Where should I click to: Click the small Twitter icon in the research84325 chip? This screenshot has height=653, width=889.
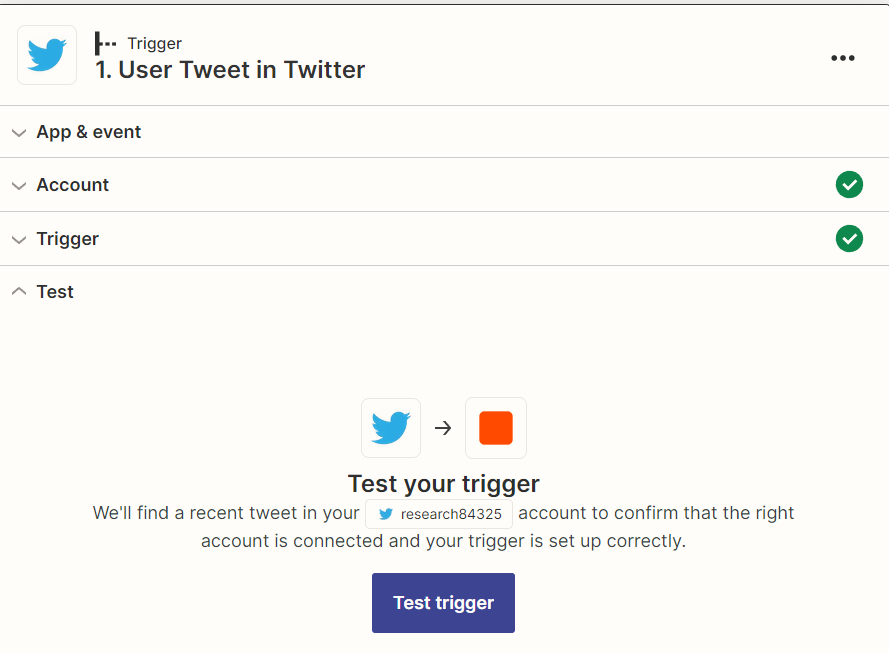tap(386, 514)
